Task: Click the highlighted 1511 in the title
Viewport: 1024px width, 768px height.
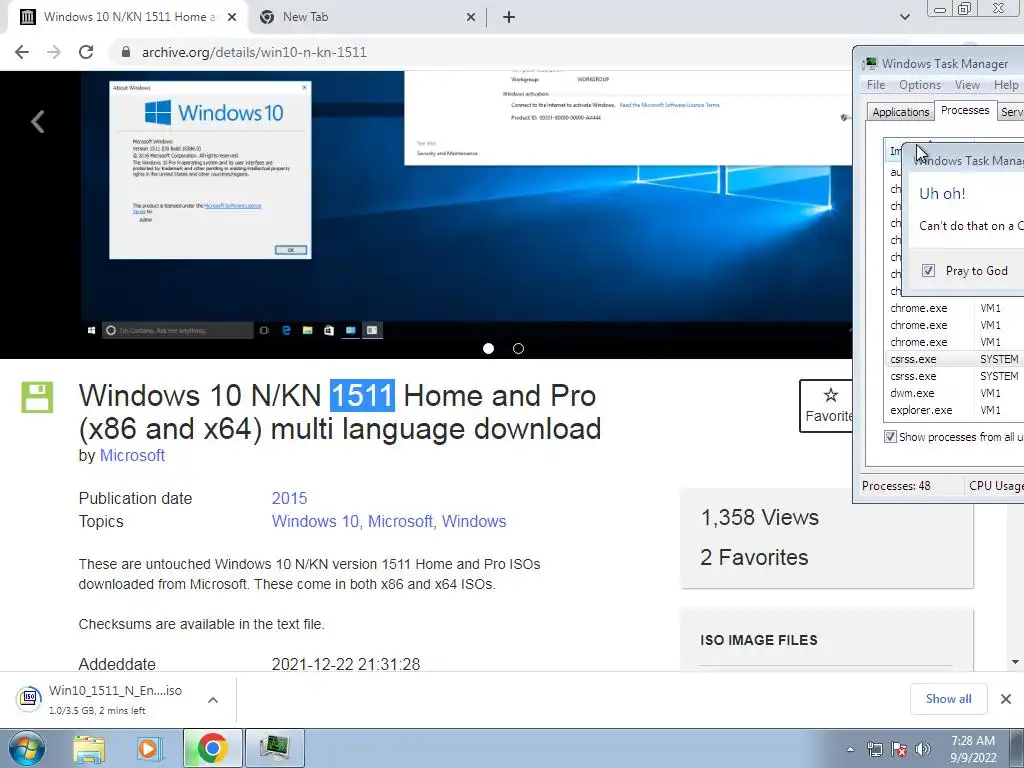Action: pos(362,396)
